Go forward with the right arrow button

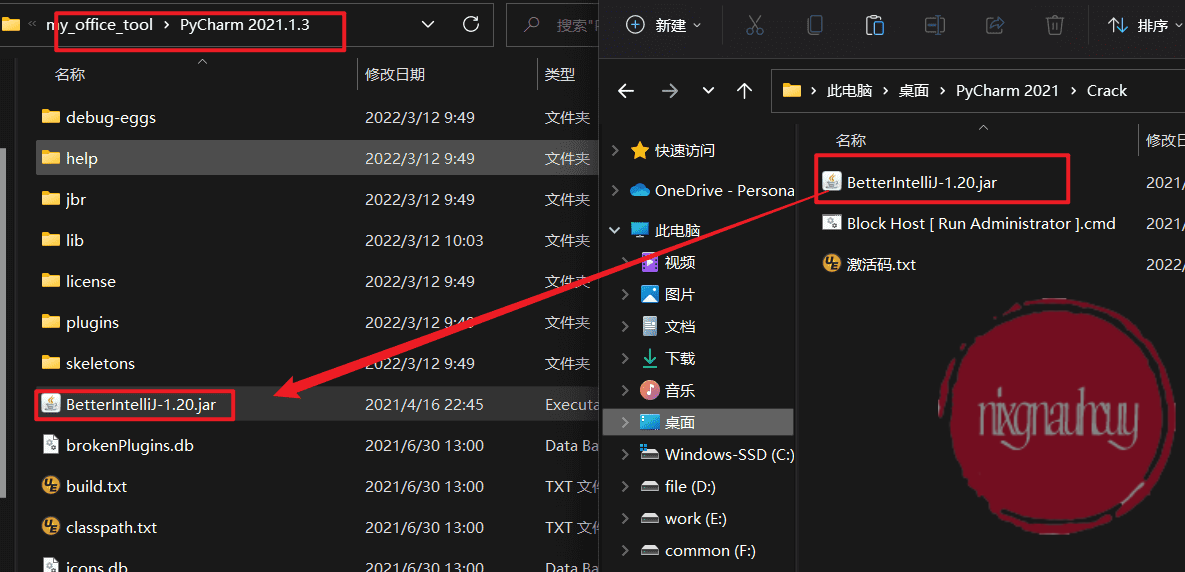[x=670, y=91]
